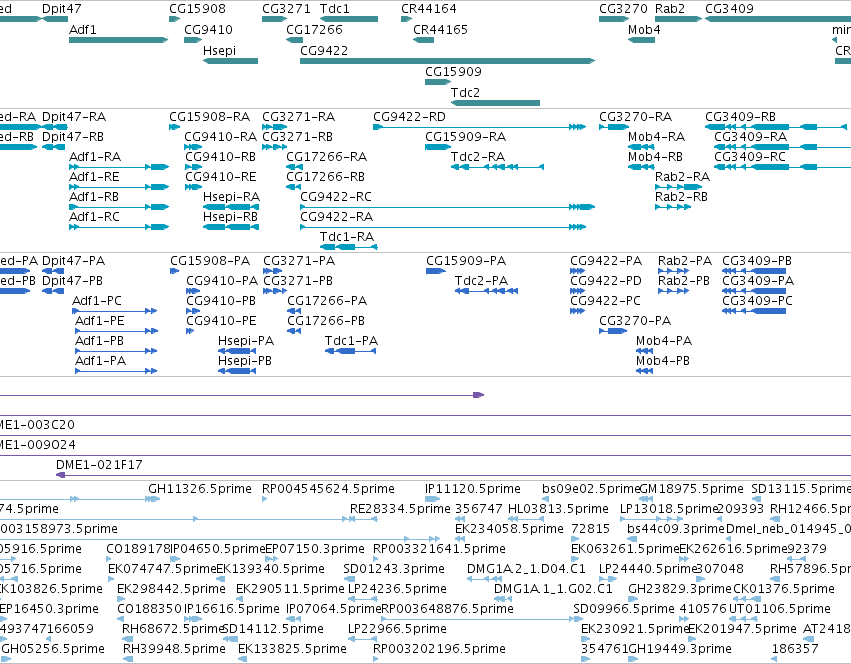
Task: Select EST label RP003648876.5prime
Action: click(x=447, y=609)
